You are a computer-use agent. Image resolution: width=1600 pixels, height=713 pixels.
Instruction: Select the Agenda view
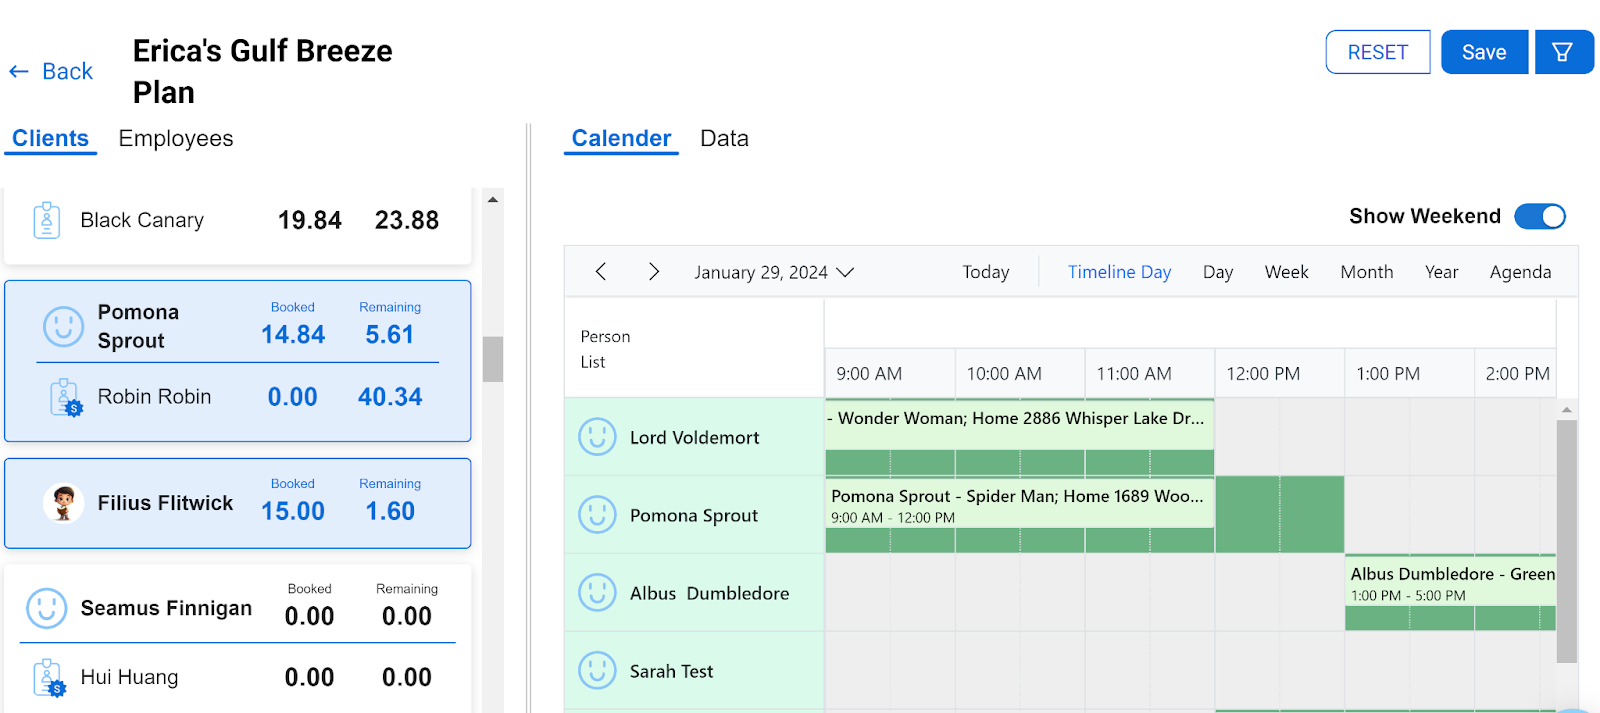pyautogui.click(x=1520, y=272)
